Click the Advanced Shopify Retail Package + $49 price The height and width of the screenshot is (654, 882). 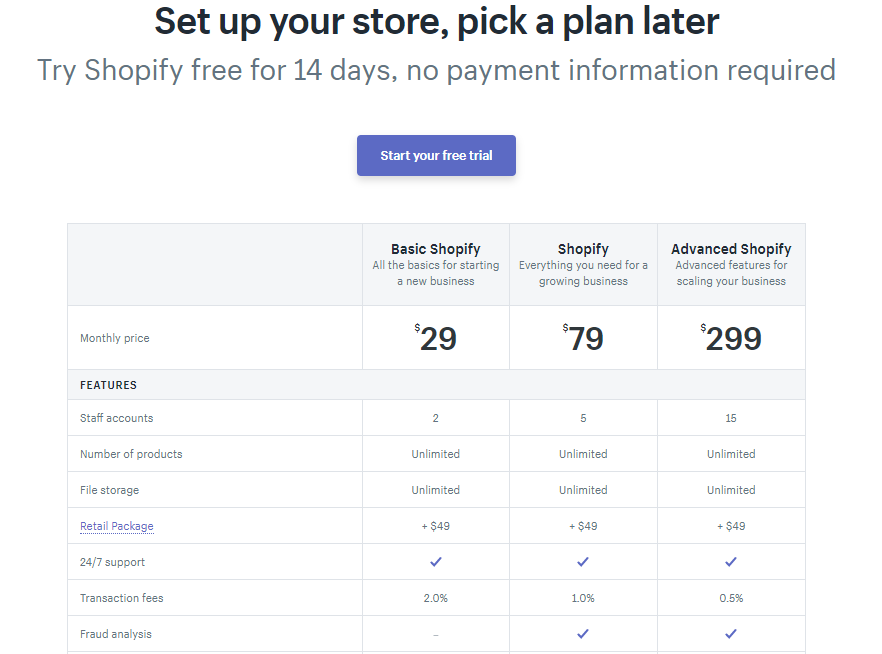tap(731, 526)
